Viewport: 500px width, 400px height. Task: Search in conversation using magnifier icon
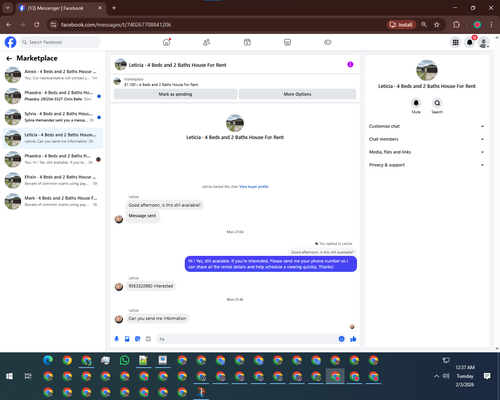[437, 103]
